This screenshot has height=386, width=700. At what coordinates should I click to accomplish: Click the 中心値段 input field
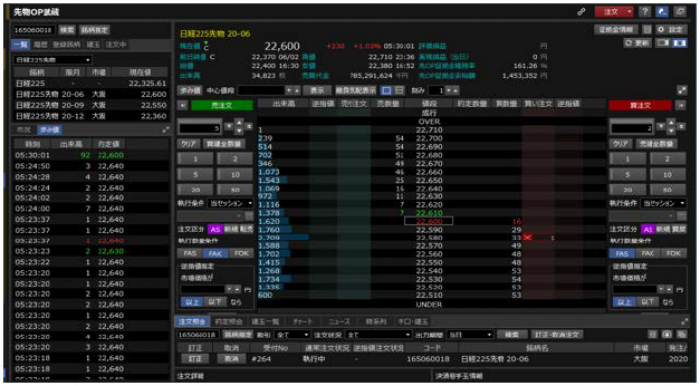(x=261, y=90)
